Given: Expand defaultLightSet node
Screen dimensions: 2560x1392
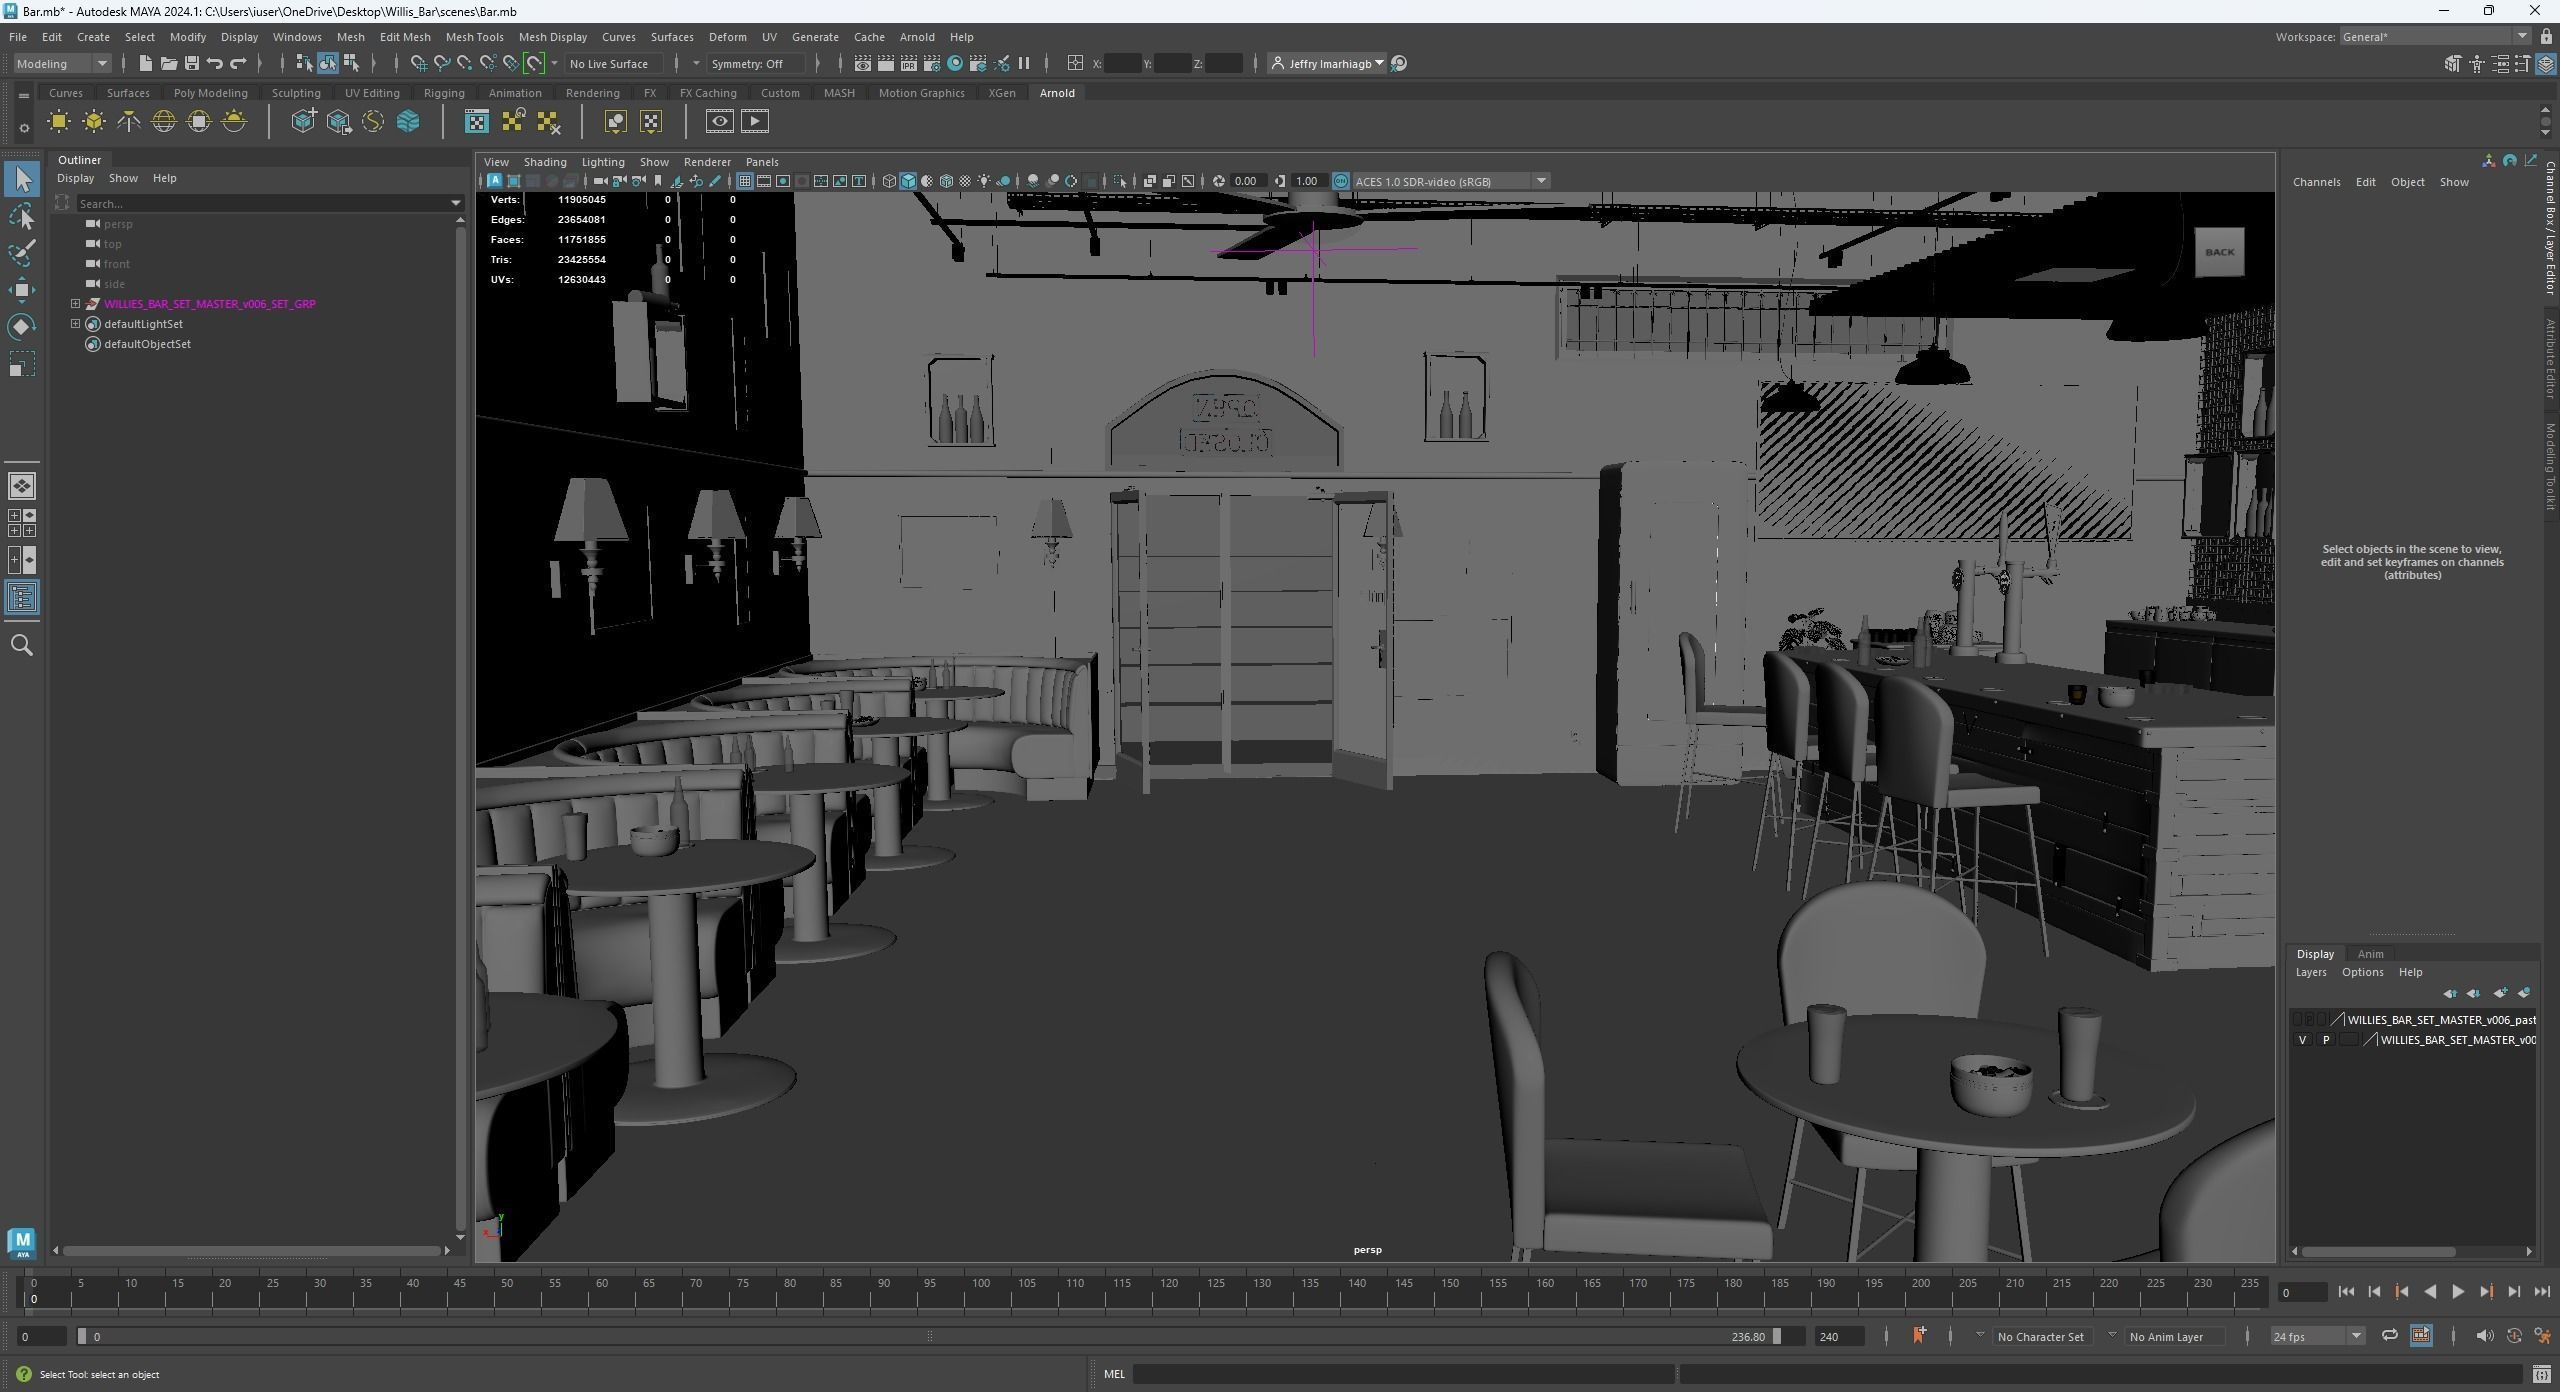Looking at the screenshot, I should 75,323.
